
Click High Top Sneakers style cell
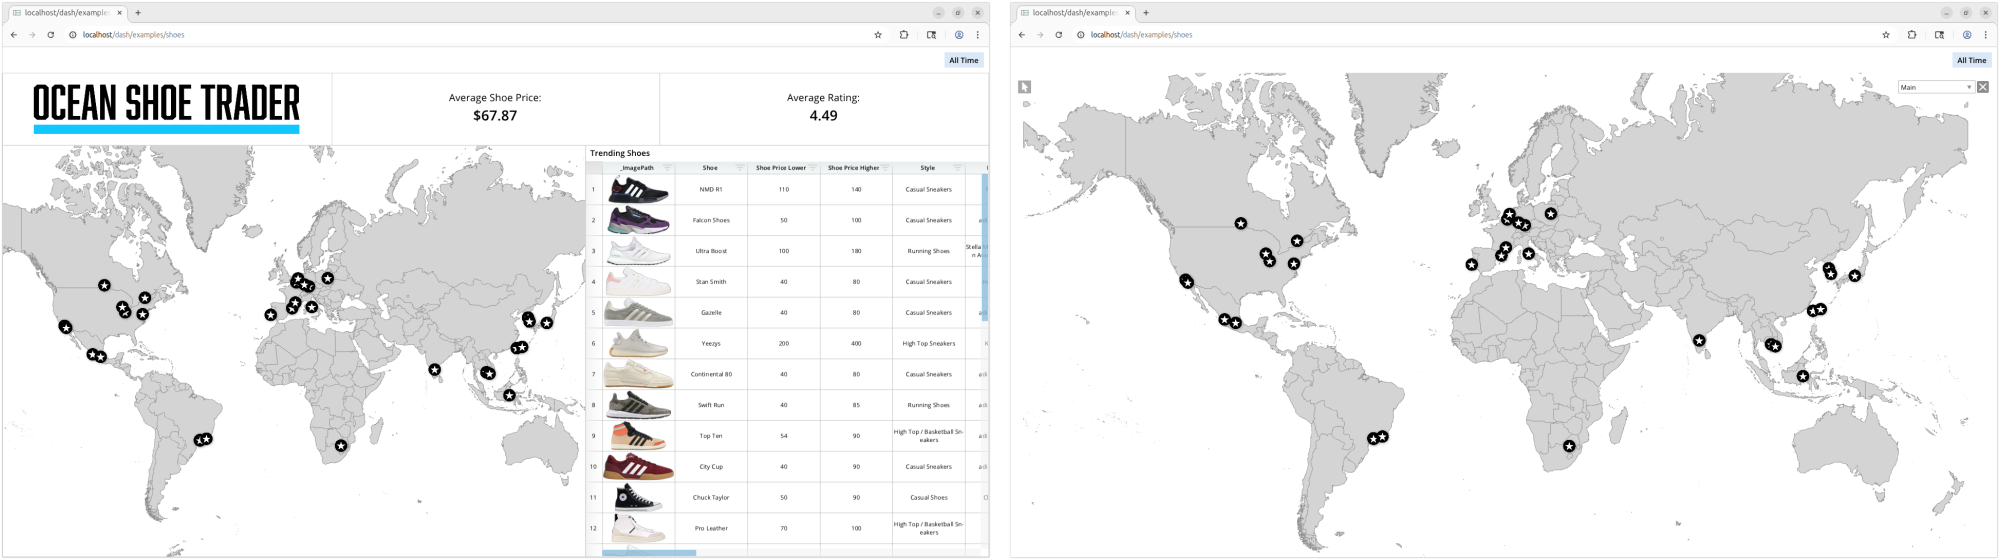coord(929,343)
